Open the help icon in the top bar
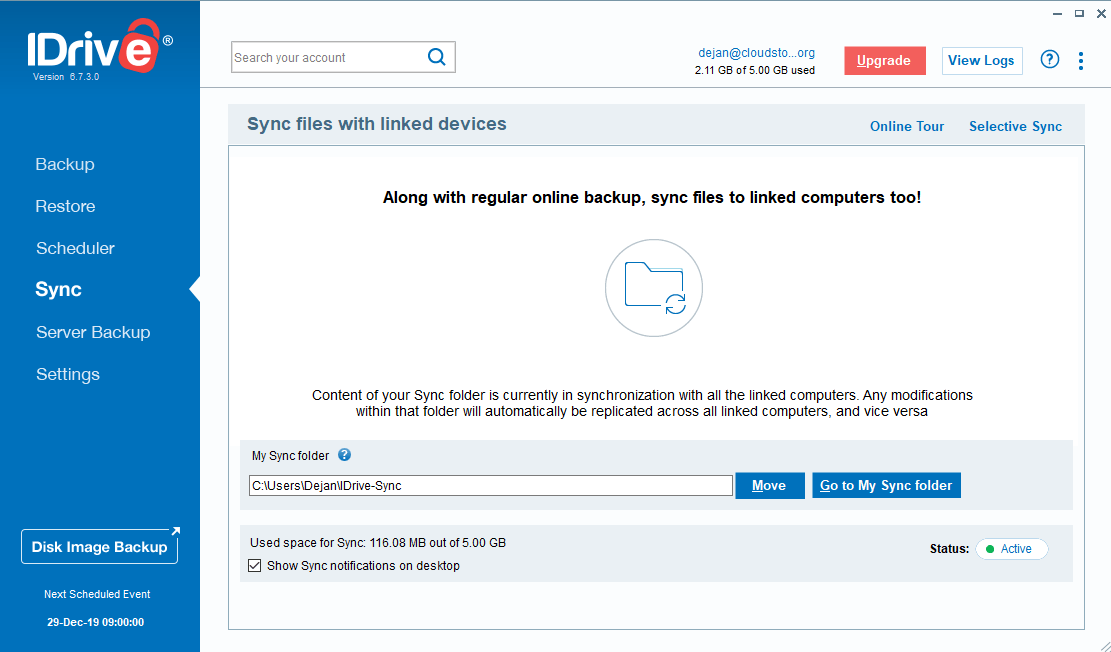 click(1049, 60)
